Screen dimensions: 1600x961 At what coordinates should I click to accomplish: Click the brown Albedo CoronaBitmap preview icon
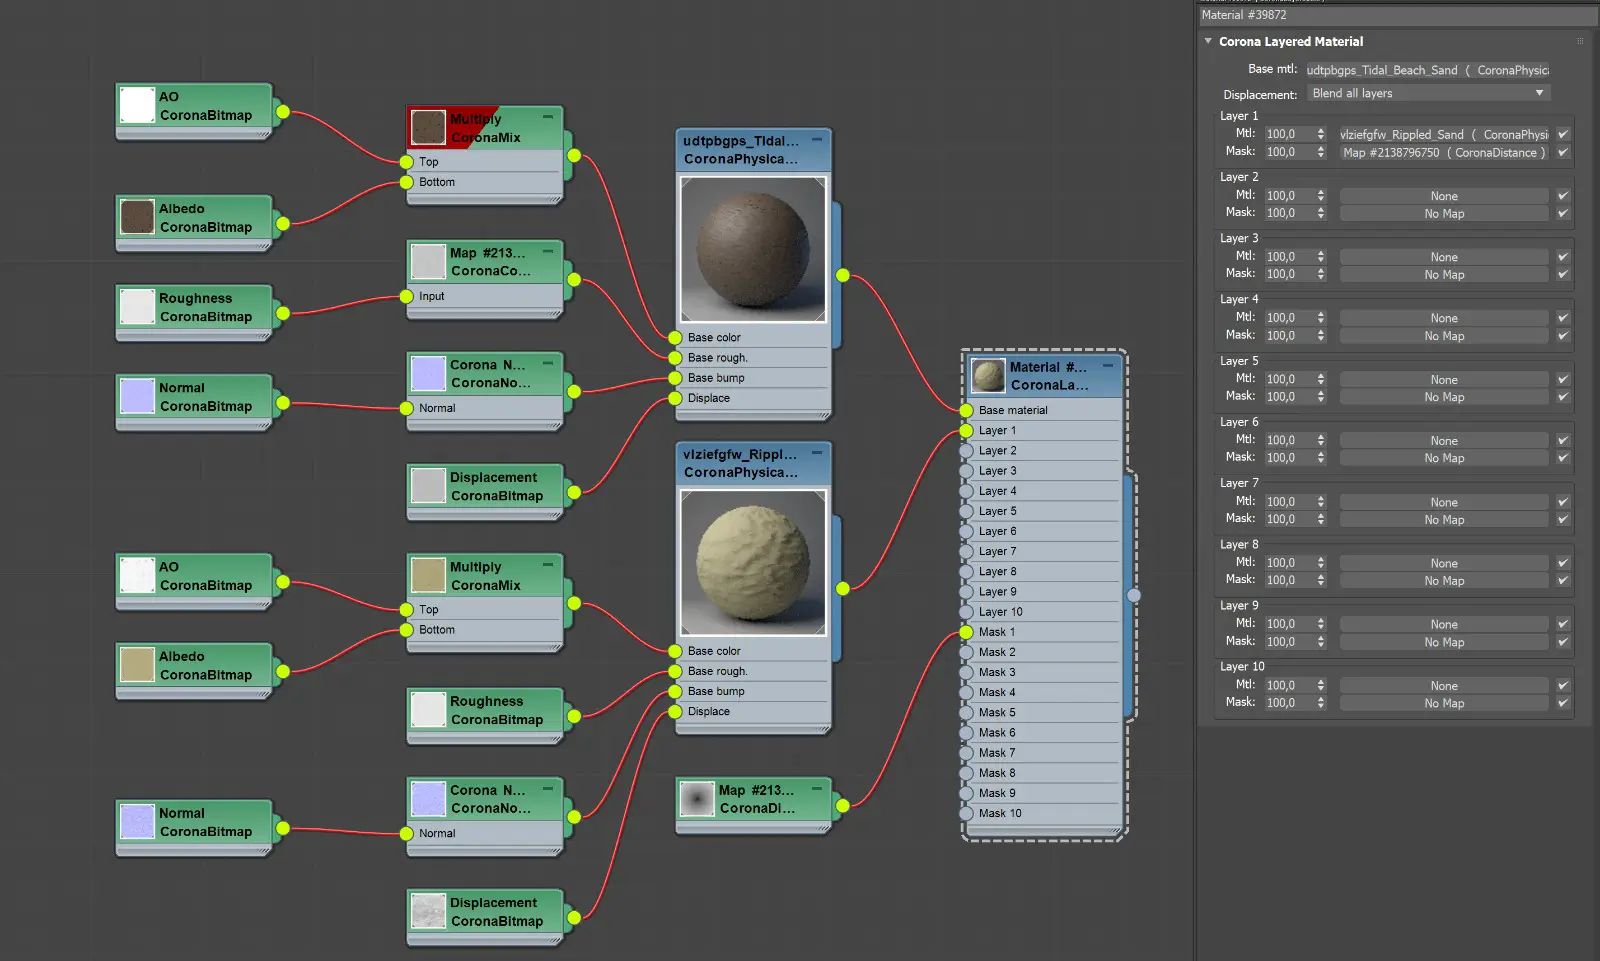[x=136, y=217]
